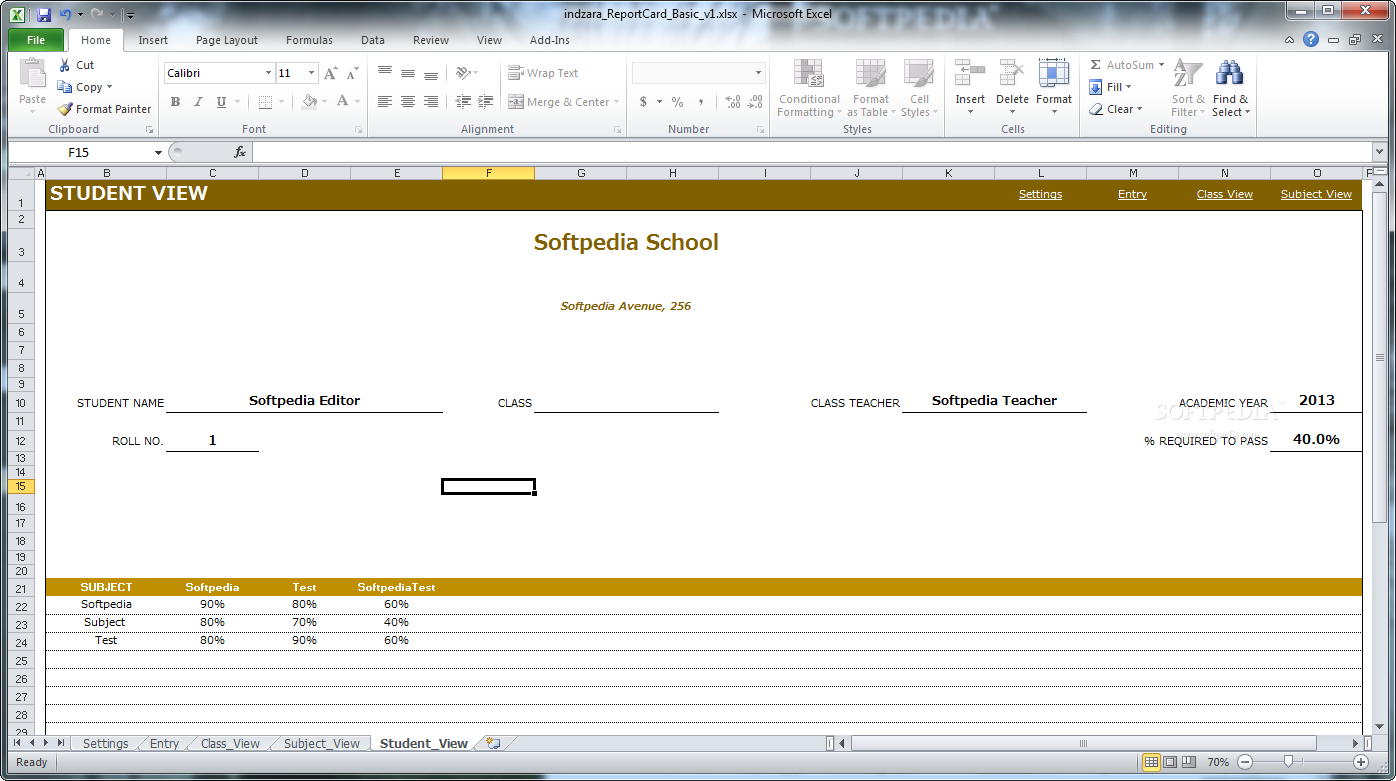Apply percent style
Viewport: 1396px width, 781px height.
point(677,102)
